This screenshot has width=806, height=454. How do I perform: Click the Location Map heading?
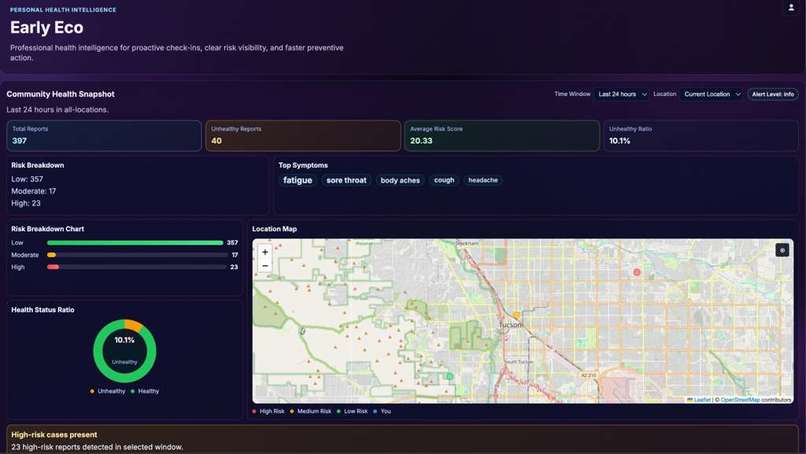click(274, 229)
